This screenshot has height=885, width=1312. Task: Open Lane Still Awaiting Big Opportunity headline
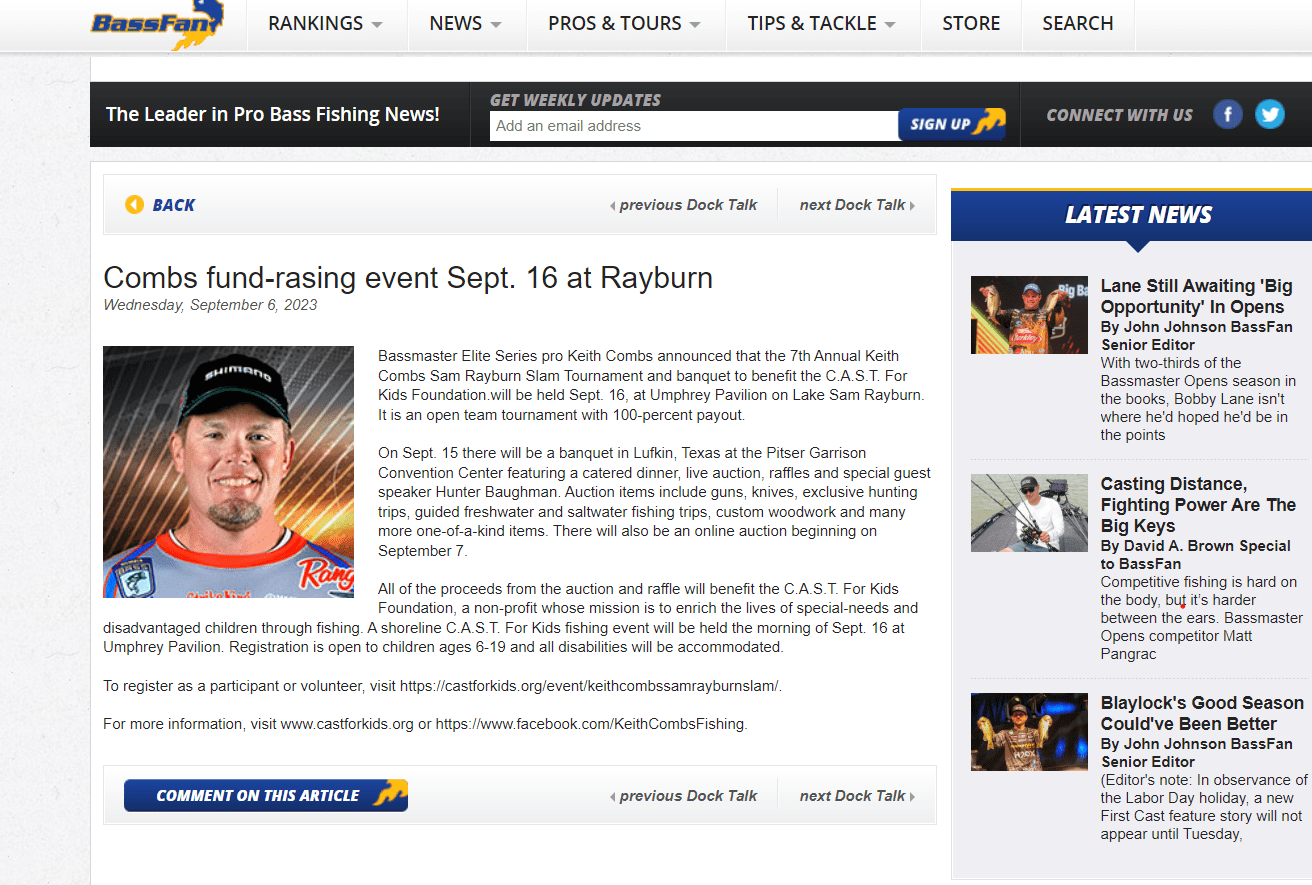pos(1196,297)
